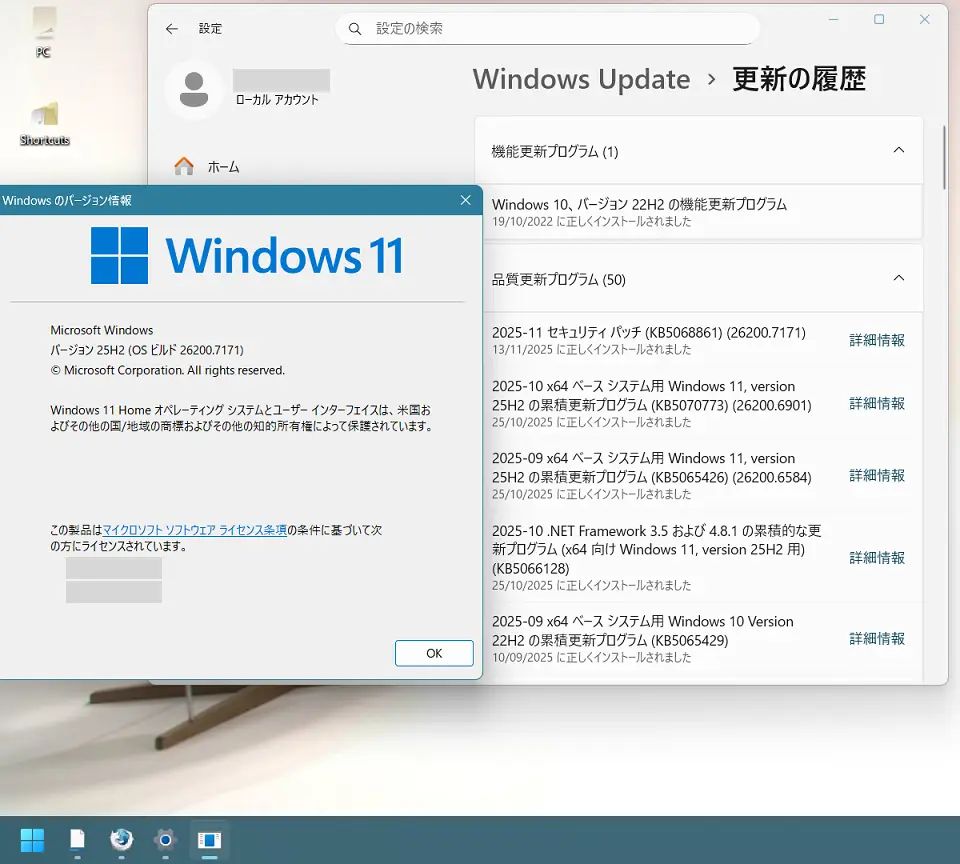The image size is (960, 864).
Task: Click the Thunderbird icon in taskbar
Action: pos(121,838)
